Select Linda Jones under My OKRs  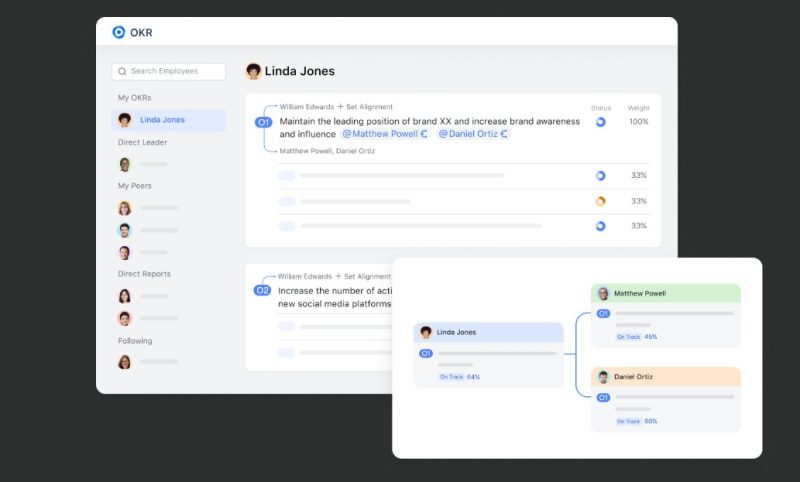point(169,120)
